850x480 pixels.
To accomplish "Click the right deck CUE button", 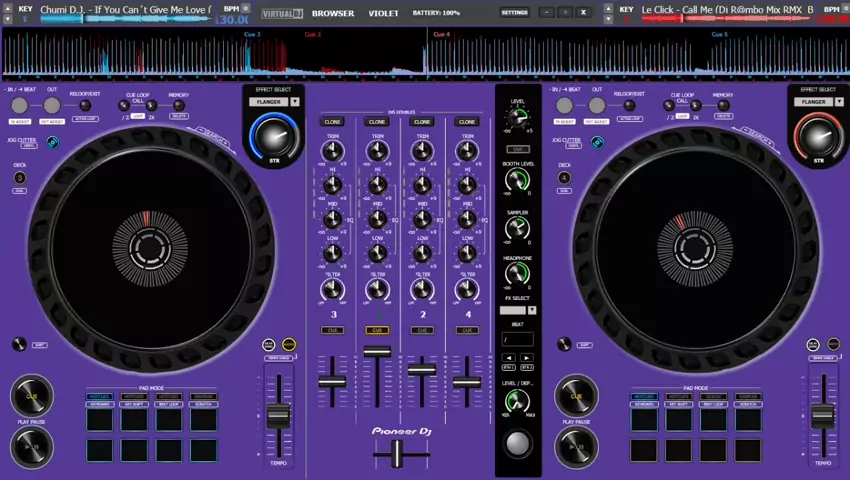I will 577,396.
